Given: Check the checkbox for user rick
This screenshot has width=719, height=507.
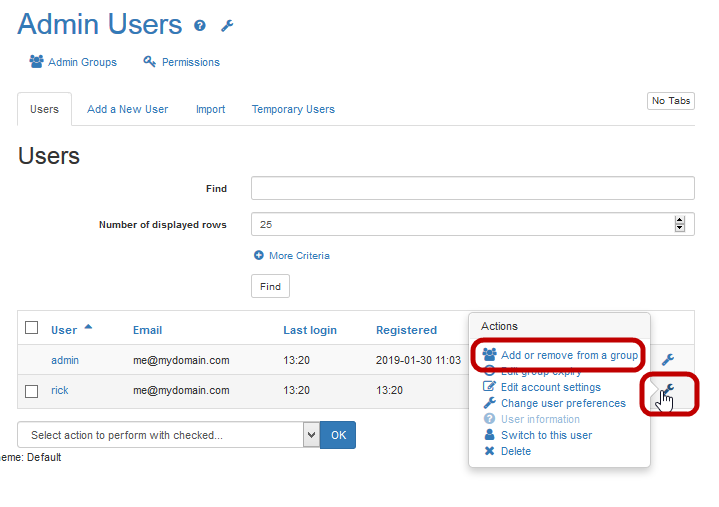Looking at the screenshot, I should click(x=32, y=391).
